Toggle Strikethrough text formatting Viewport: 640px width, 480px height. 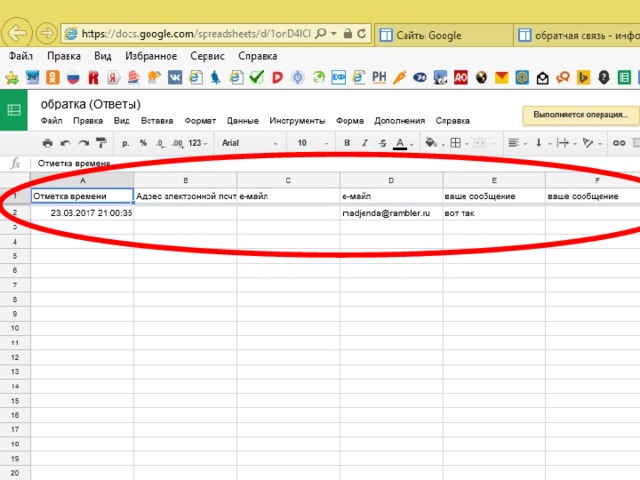click(x=383, y=144)
